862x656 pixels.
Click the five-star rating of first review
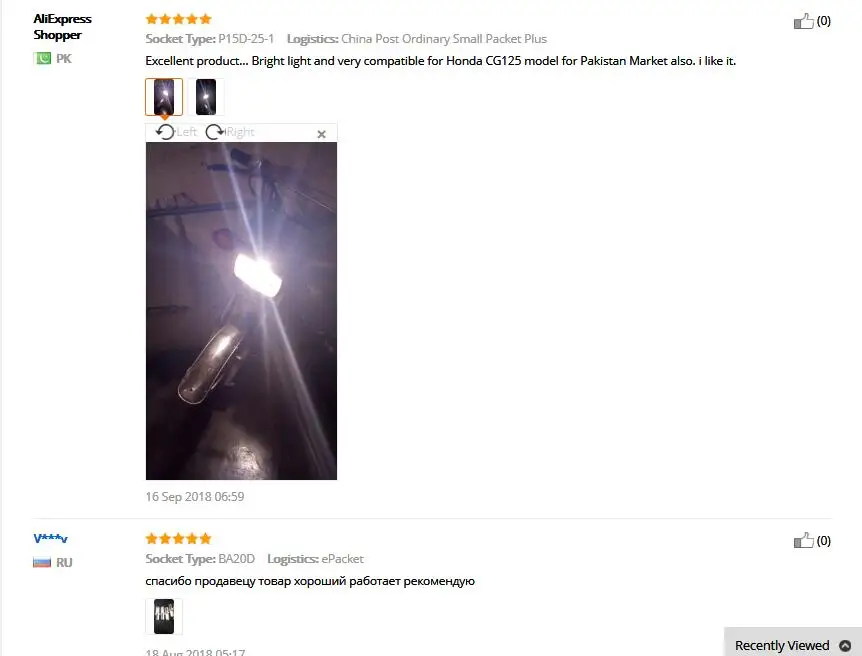point(178,19)
